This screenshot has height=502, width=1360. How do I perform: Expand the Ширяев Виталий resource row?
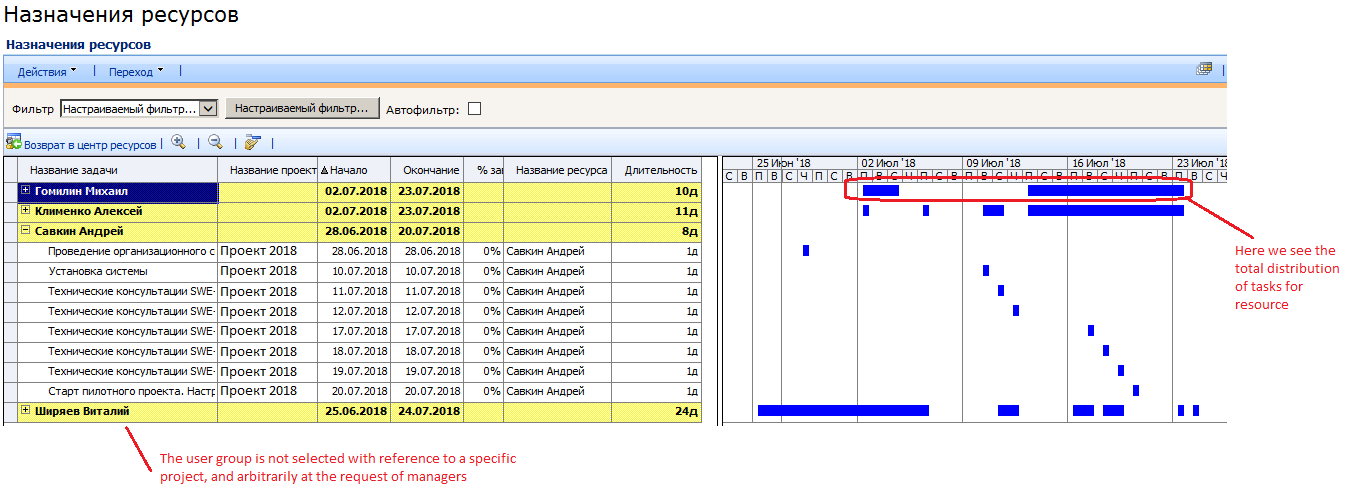click(25, 411)
